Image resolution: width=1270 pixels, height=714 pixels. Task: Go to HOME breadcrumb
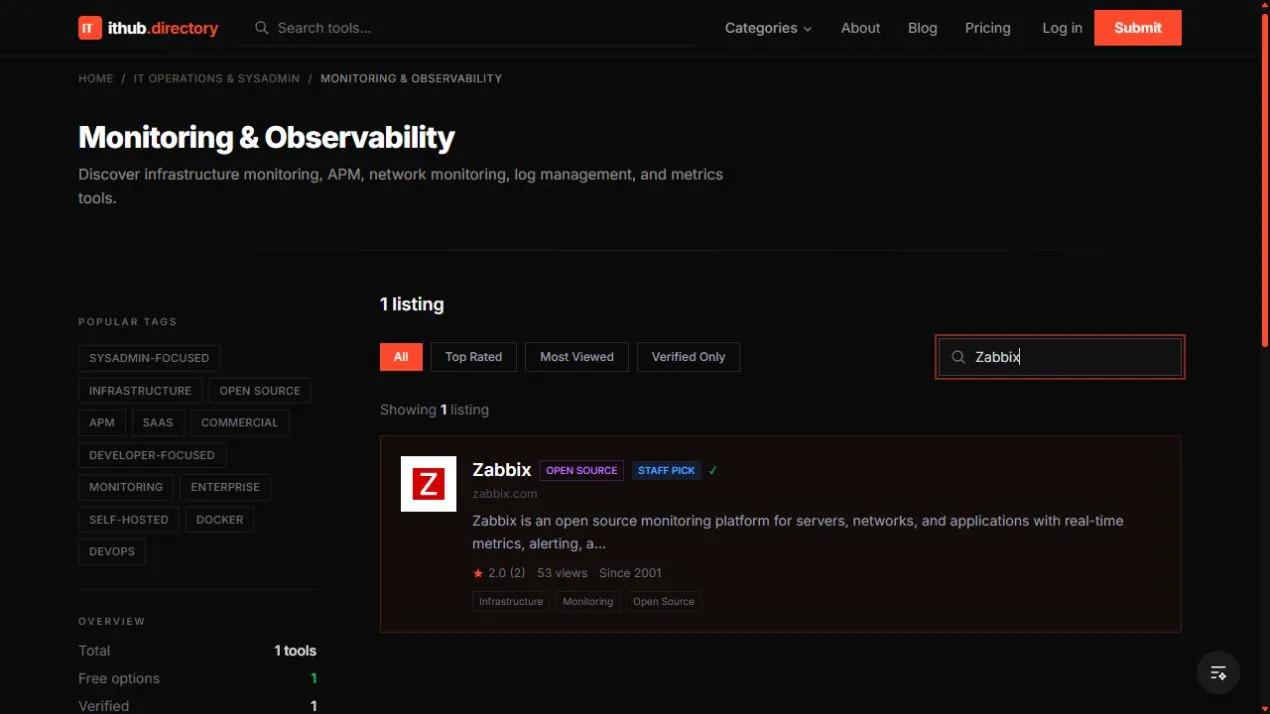pyautogui.click(x=96, y=78)
